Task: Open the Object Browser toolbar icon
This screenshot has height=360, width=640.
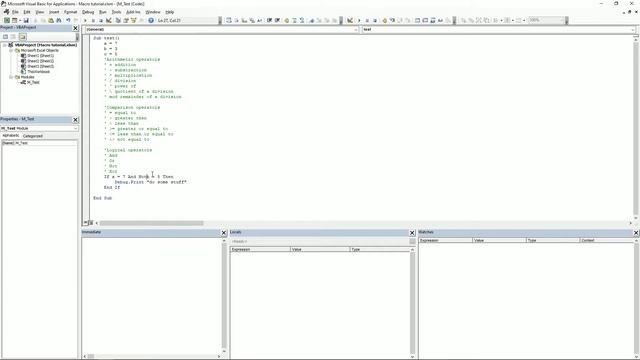Action: (133, 20)
